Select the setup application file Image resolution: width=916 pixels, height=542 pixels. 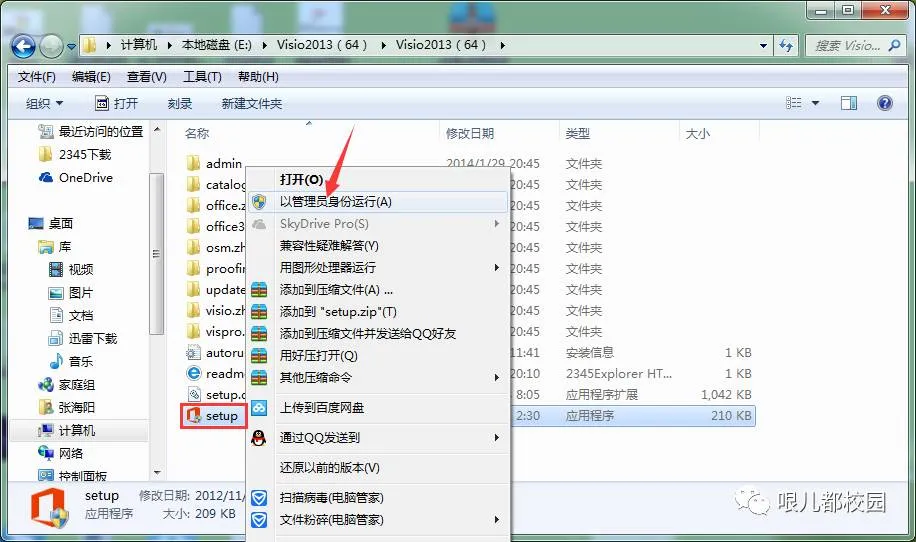213,416
